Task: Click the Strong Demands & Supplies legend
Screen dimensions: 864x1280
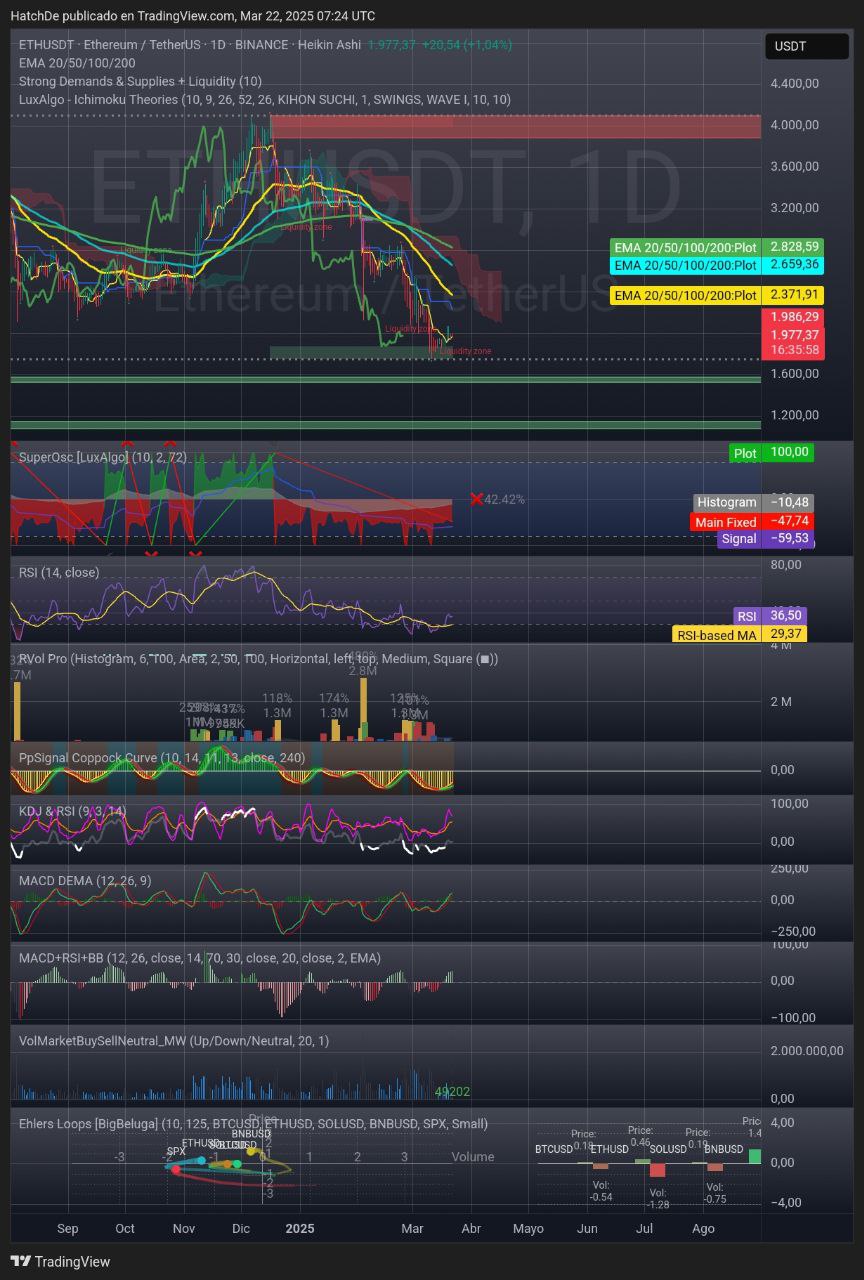Action: [x=140, y=81]
